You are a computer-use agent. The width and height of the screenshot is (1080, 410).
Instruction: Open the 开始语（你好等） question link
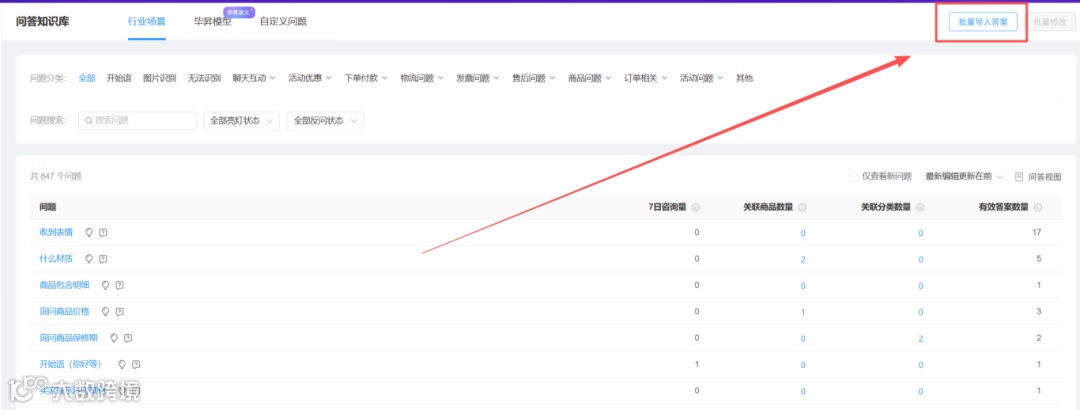[x=71, y=364]
